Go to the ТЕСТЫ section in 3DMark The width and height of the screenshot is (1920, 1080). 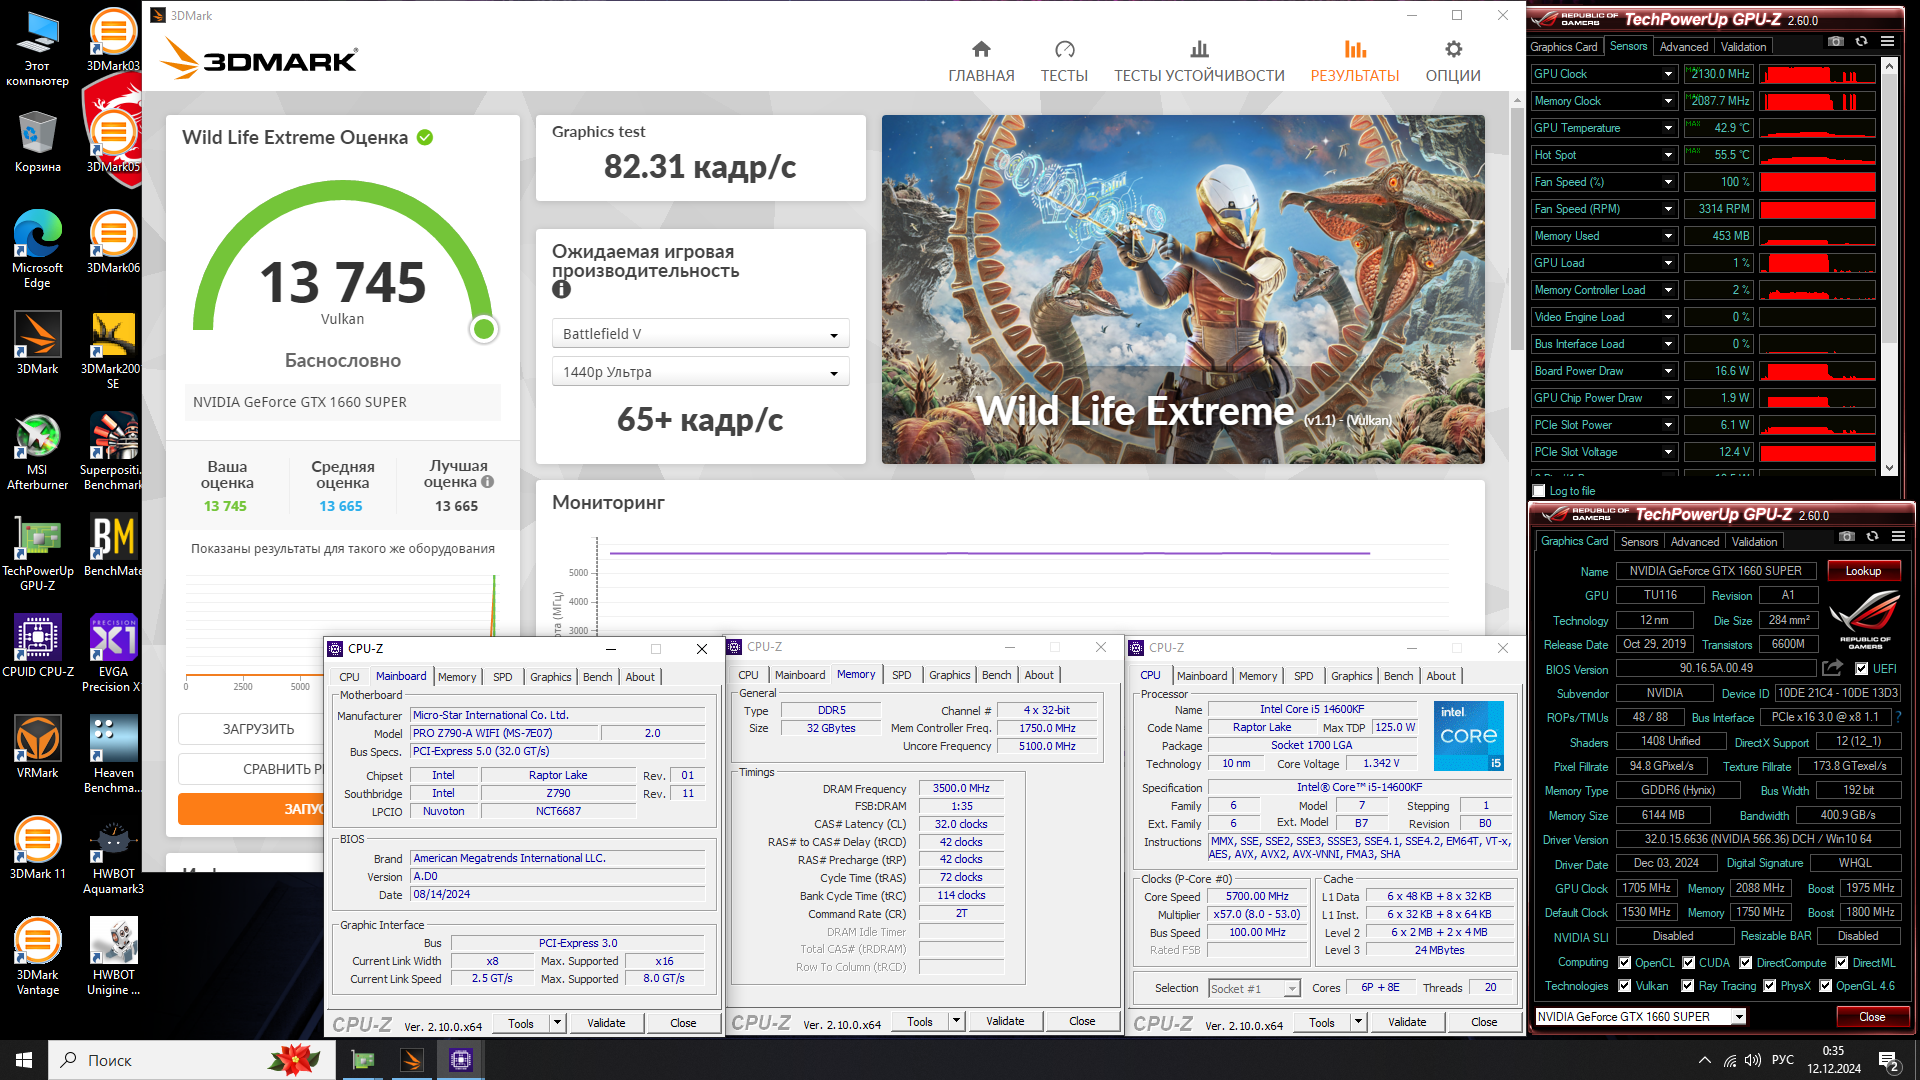(1064, 62)
